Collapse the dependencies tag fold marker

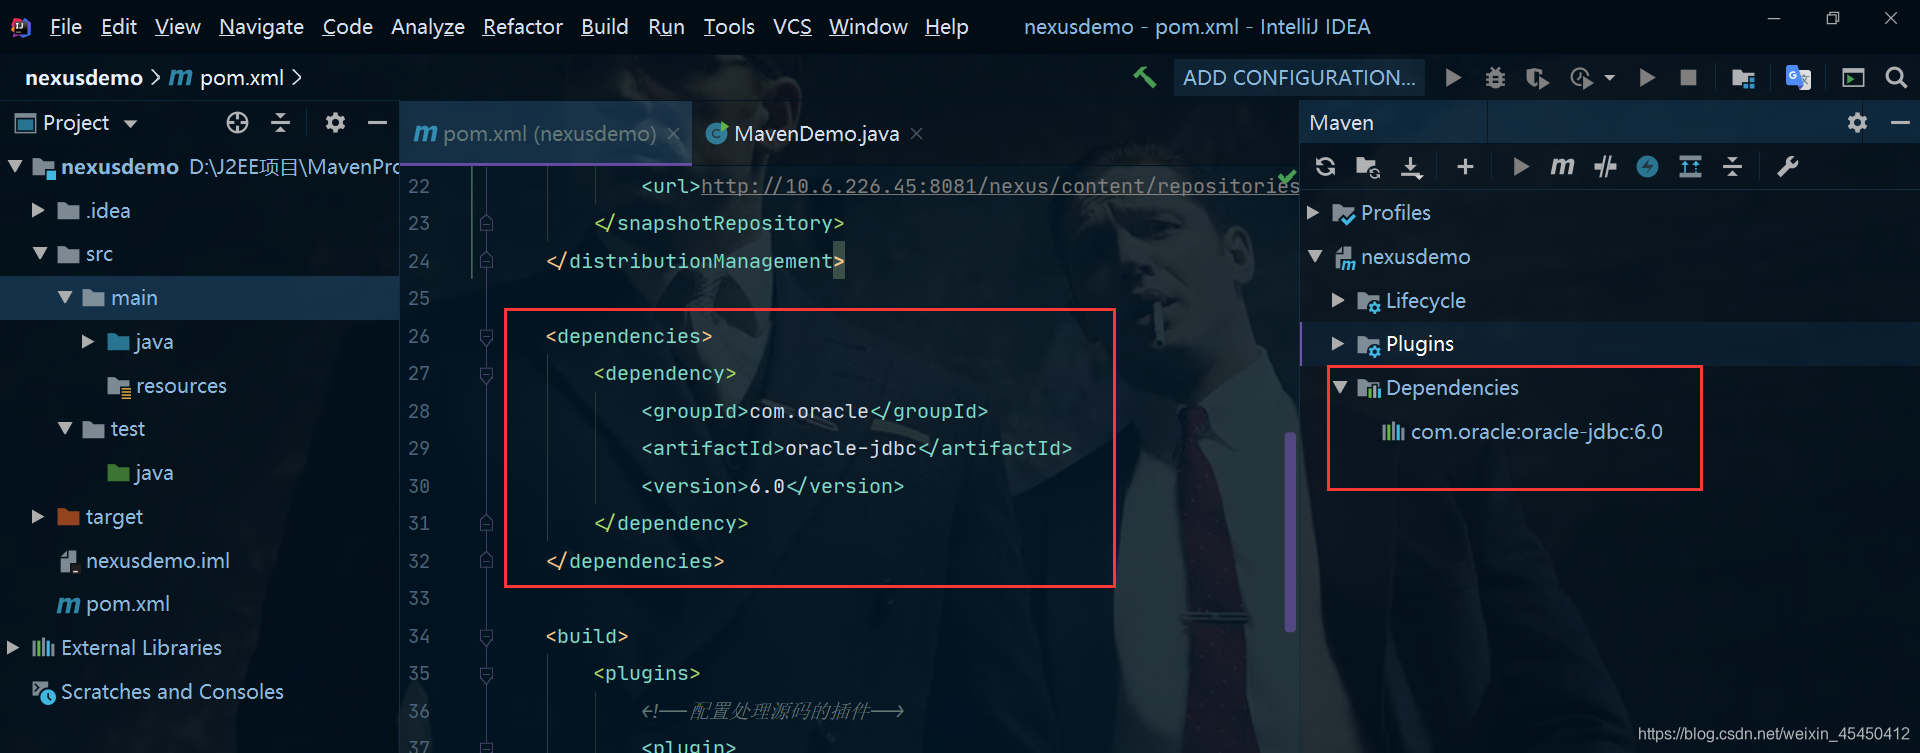(x=486, y=337)
